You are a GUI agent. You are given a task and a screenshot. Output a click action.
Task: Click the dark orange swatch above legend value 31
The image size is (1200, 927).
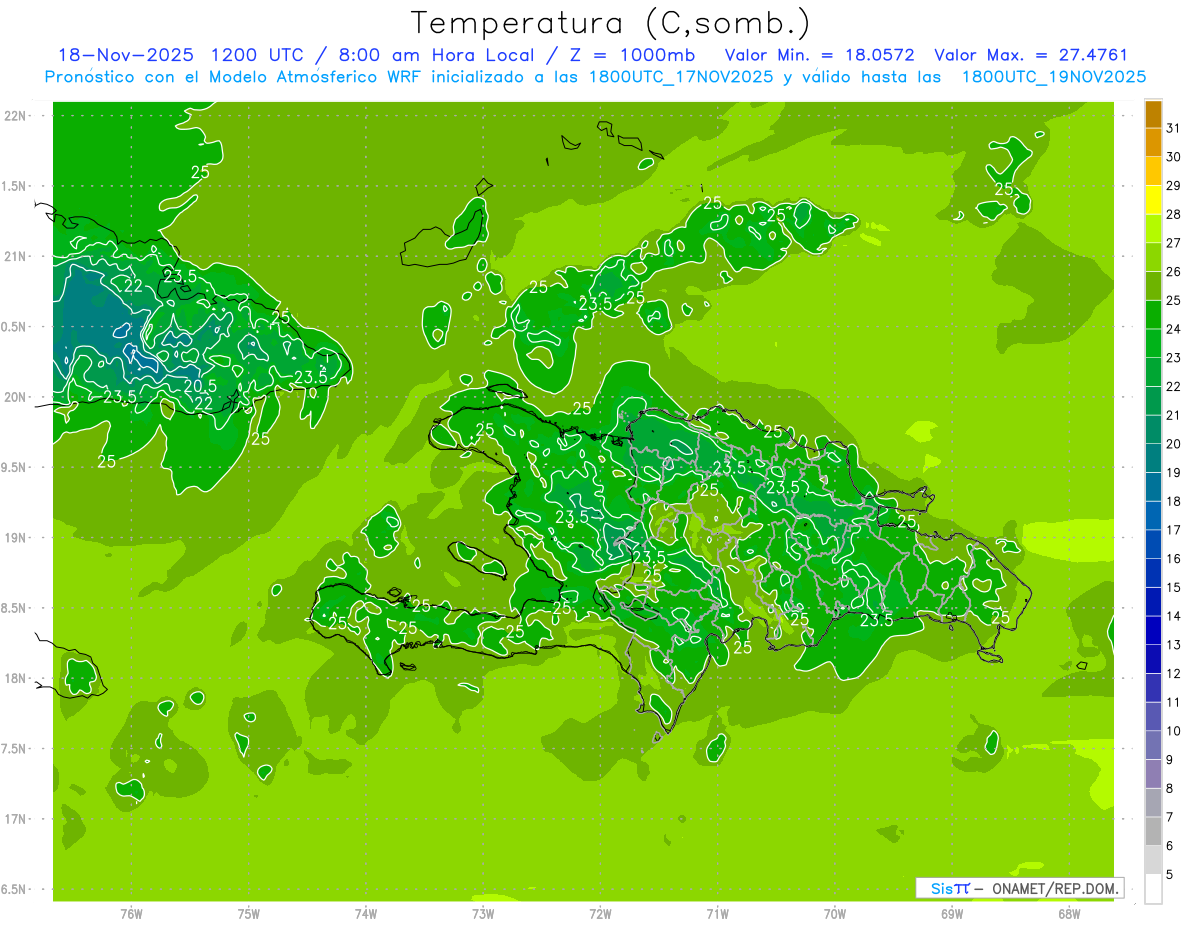(x=1153, y=115)
